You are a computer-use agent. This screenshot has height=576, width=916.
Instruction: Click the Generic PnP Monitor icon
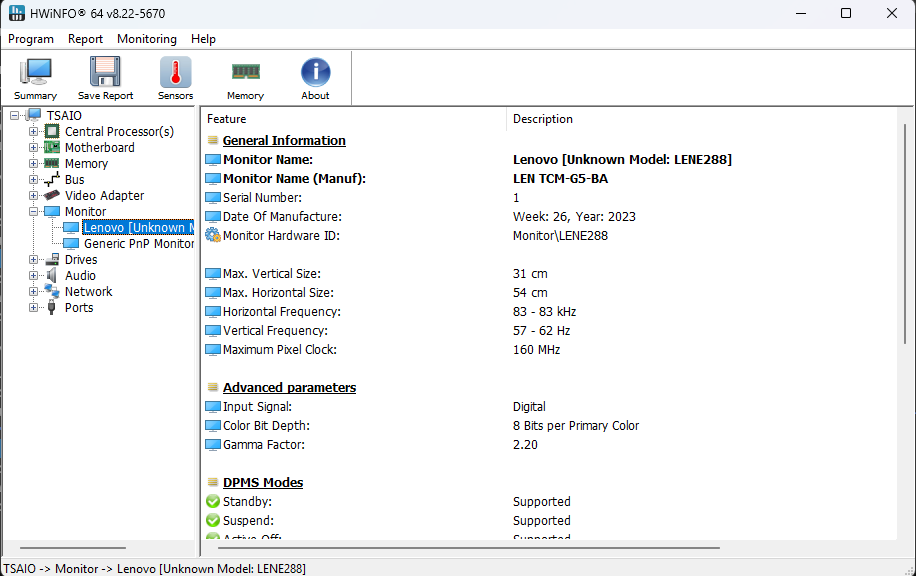(x=71, y=243)
